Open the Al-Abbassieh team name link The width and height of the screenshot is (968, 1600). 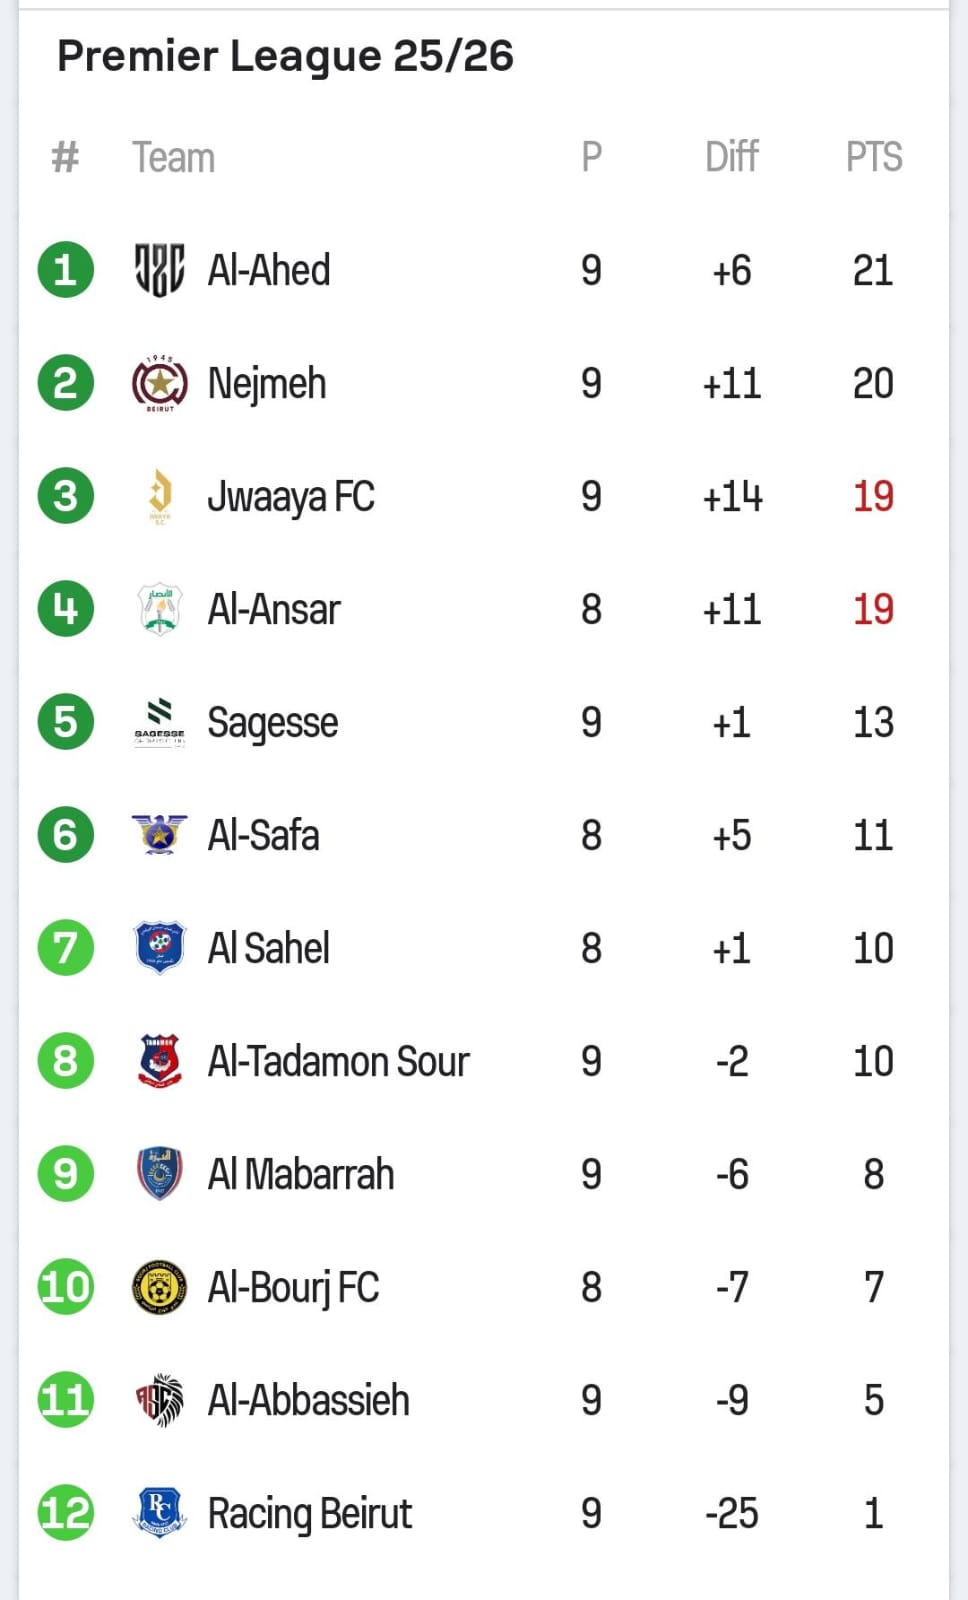point(308,1400)
